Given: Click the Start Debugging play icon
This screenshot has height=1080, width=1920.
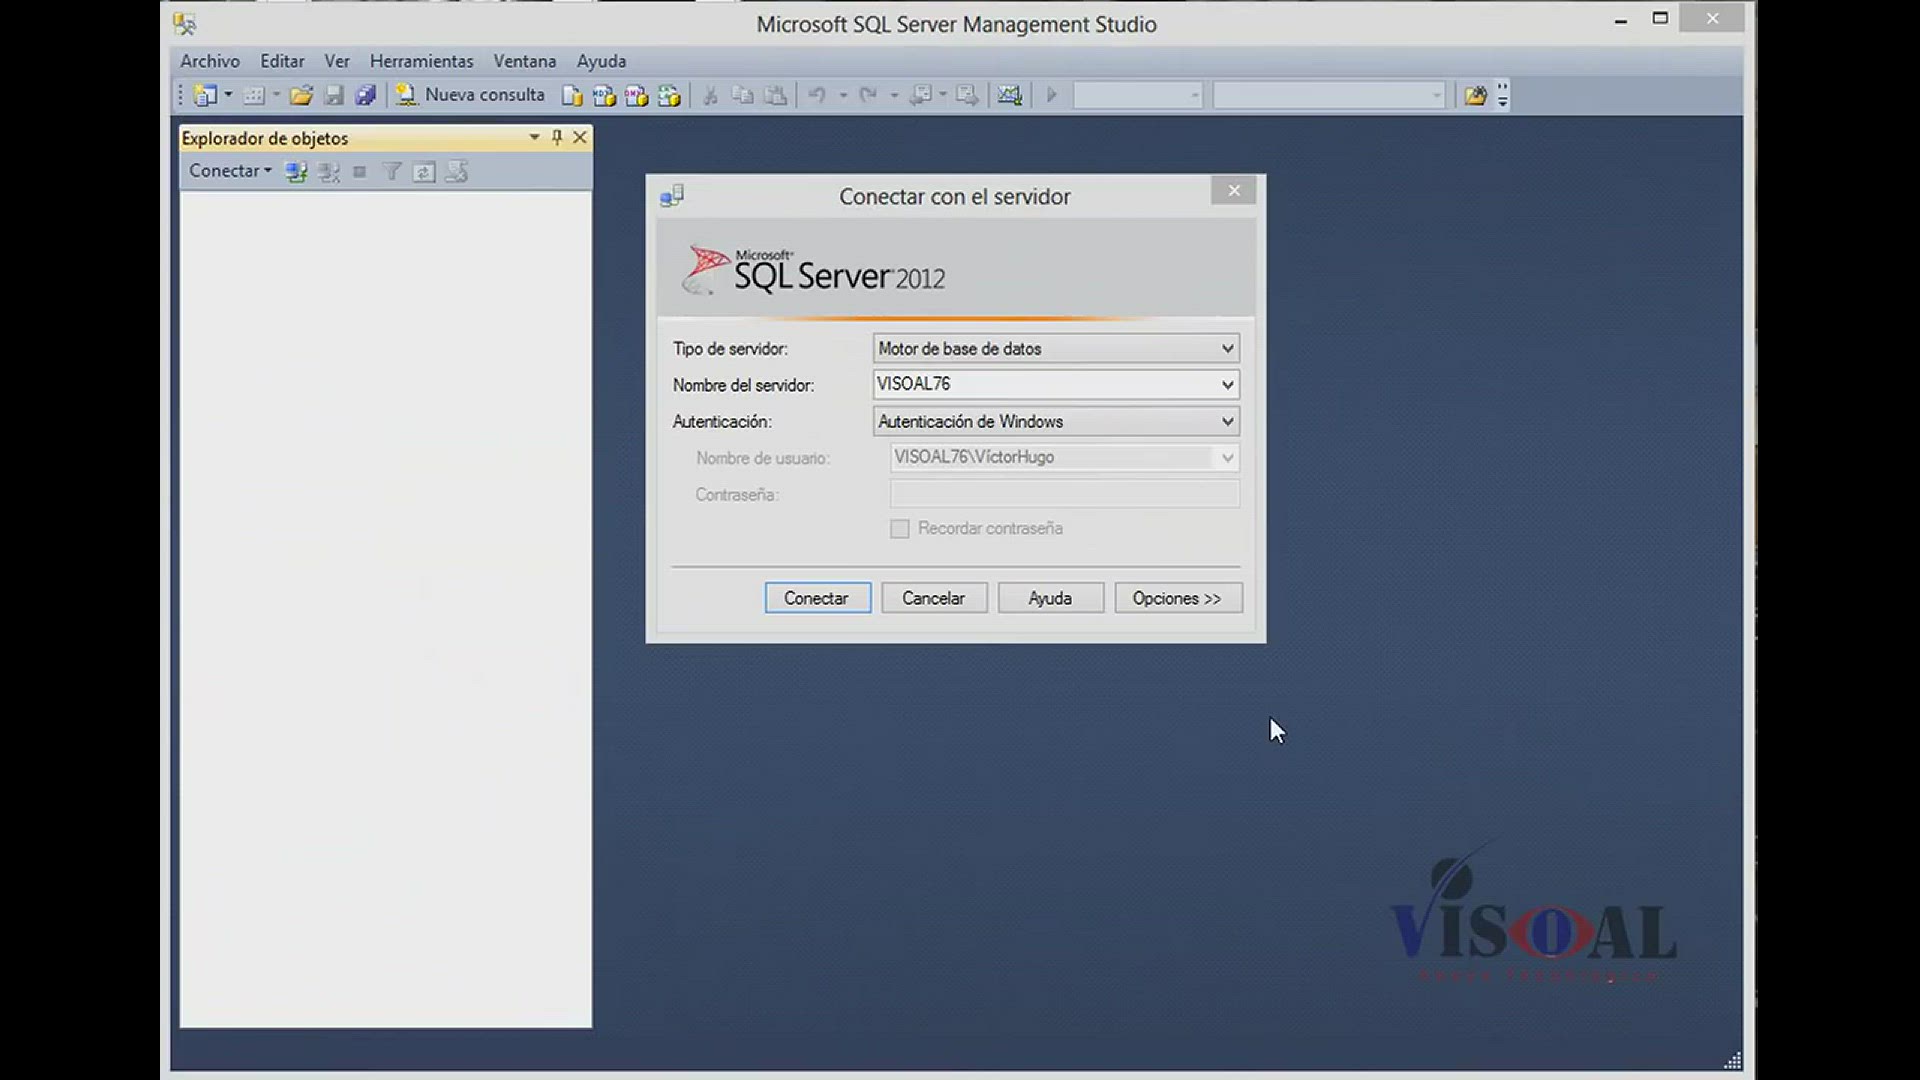Looking at the screenshot, I should pyautogui.click(x=1051, y=95).
